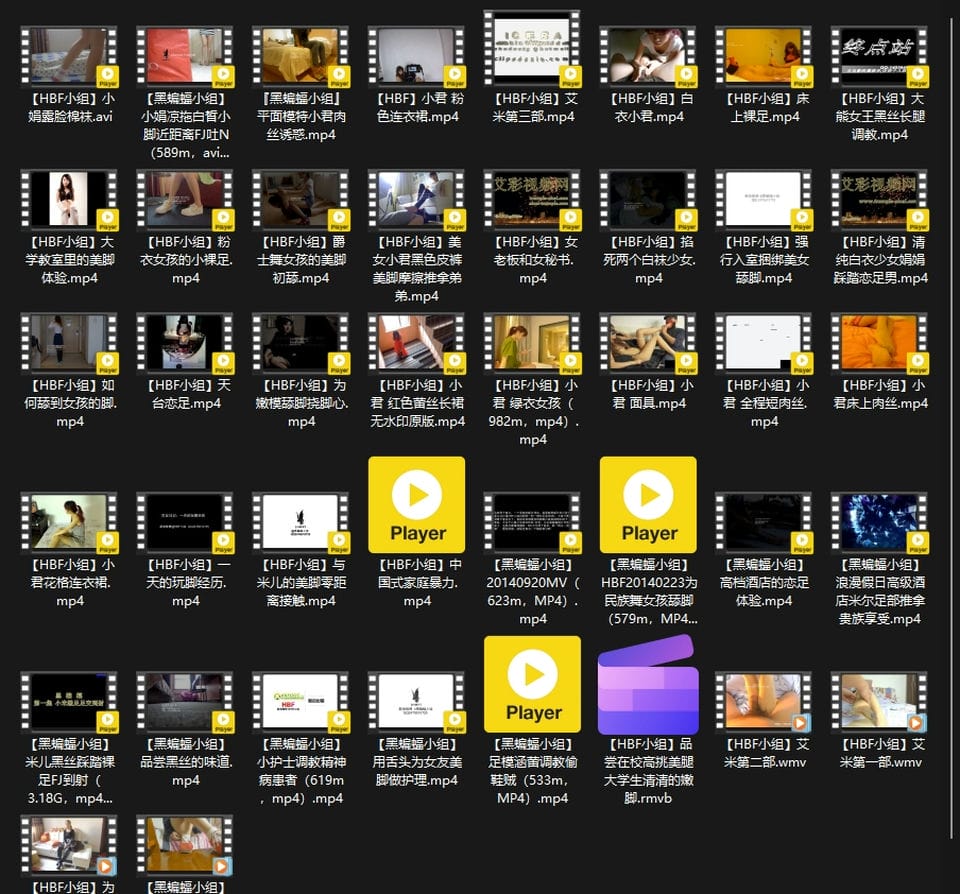Select thumbnail of 品尝黑丝的味道.mp4
Screen dimensions: 960x894
coord(185,702)
